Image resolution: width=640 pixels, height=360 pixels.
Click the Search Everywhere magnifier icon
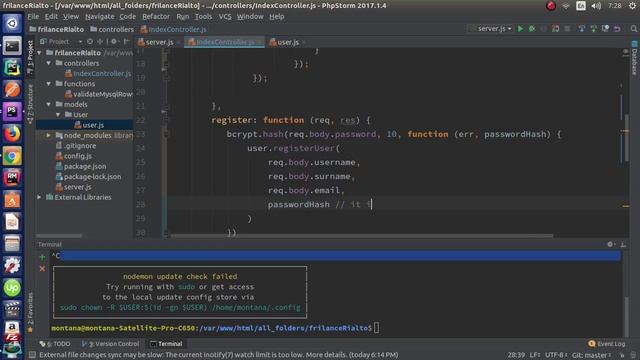[x=633, y=29]
